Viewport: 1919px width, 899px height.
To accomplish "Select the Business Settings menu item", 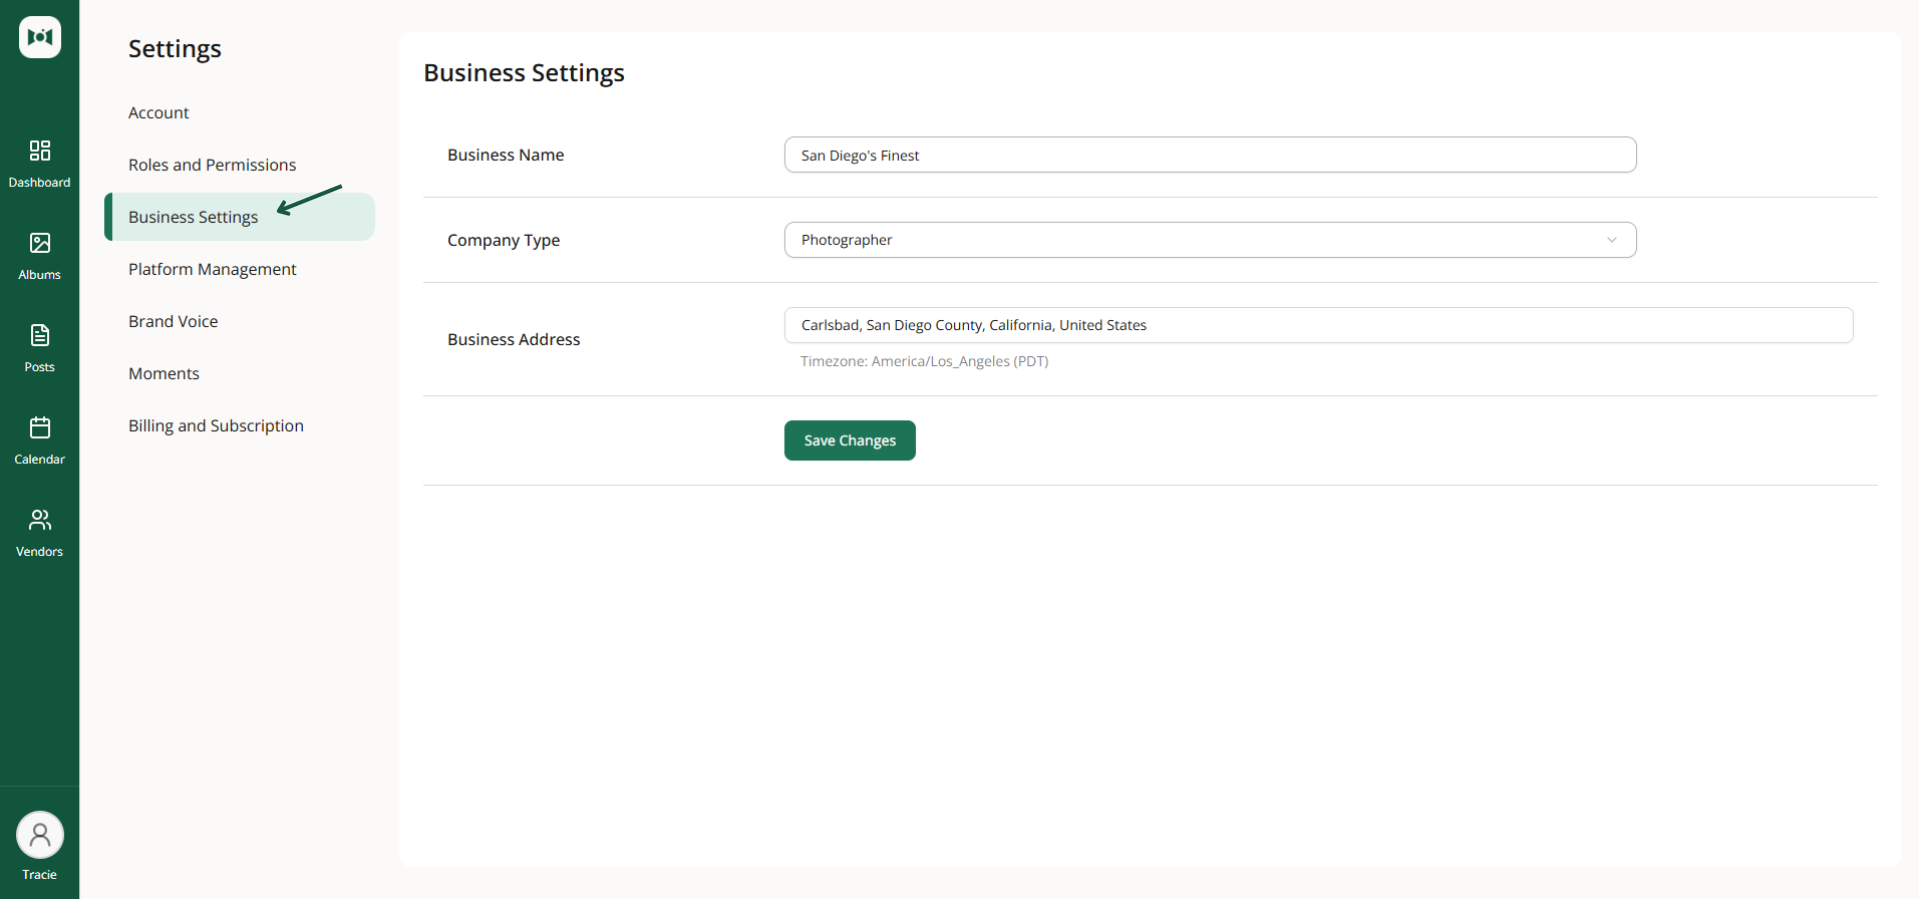I will pyautogui.click(x=240, y=217).
